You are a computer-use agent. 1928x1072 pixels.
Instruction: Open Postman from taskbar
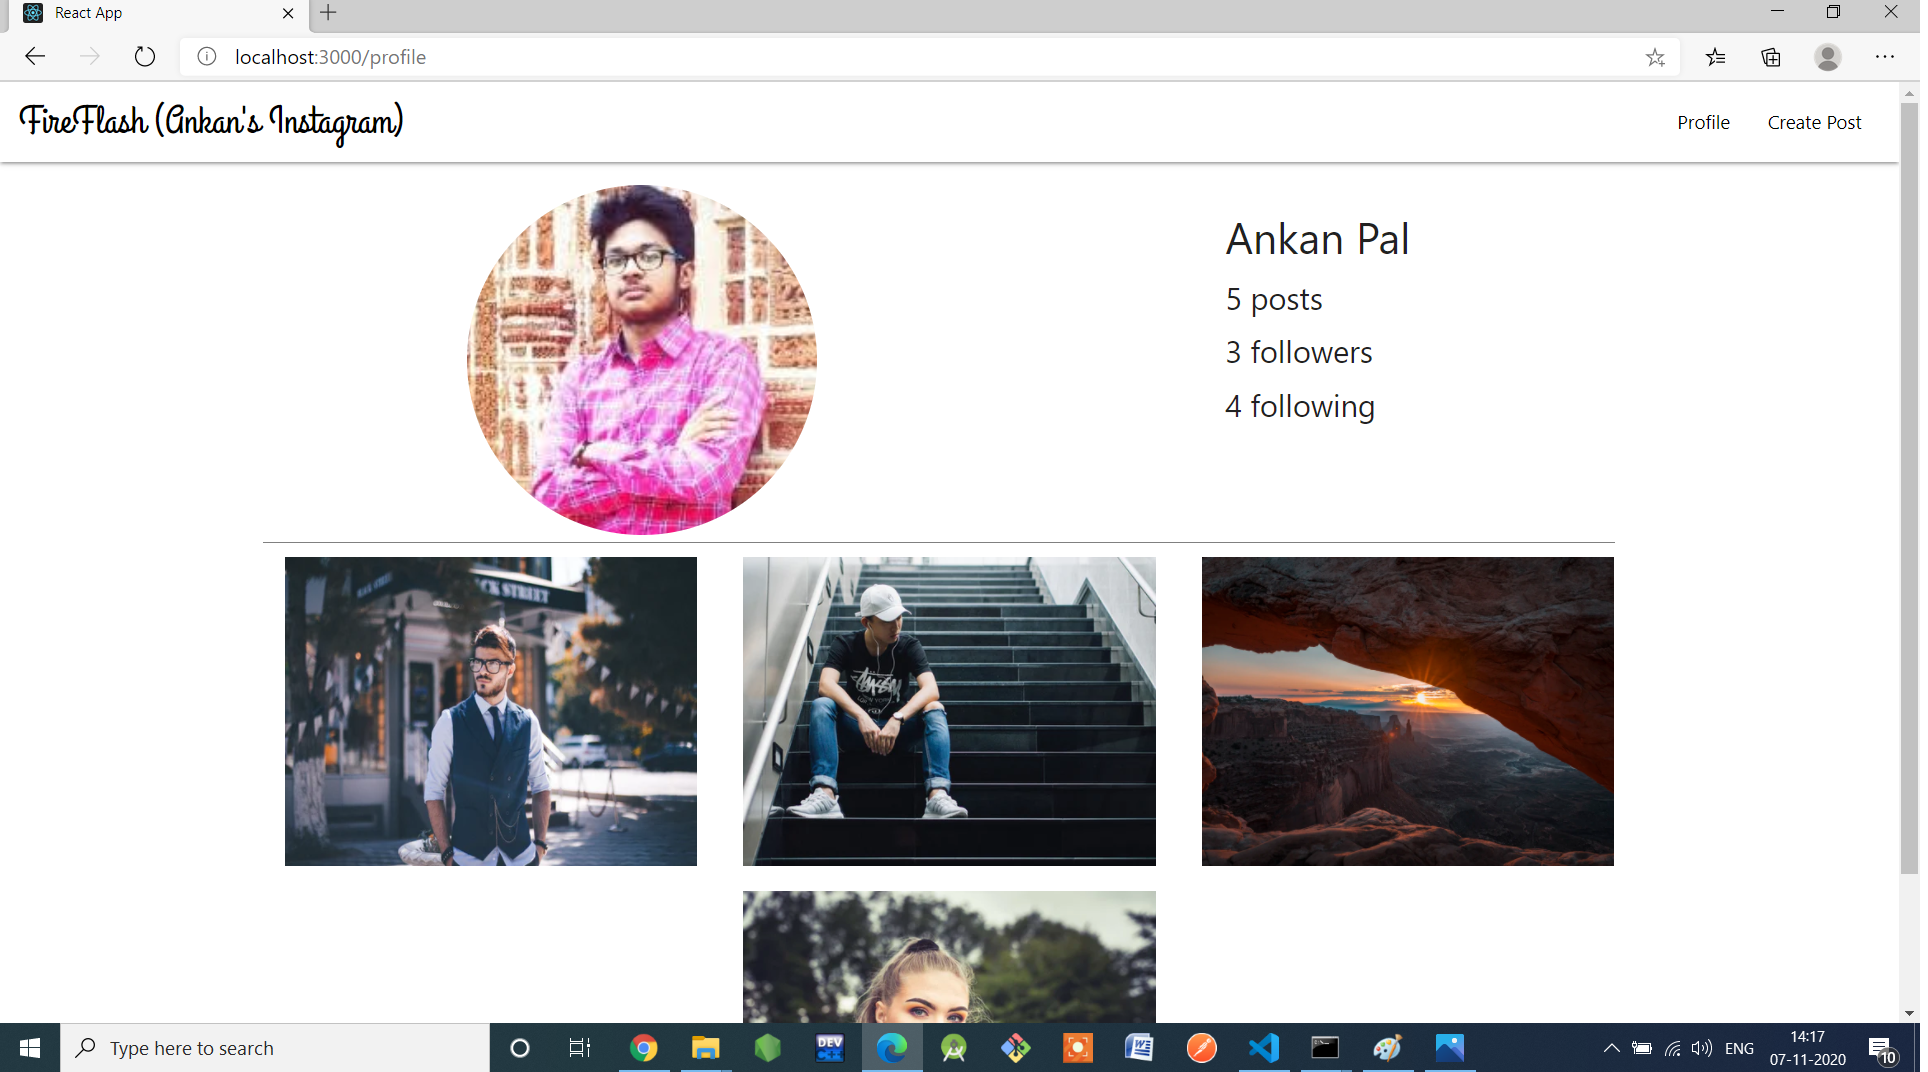(x=1202, y=1048)
